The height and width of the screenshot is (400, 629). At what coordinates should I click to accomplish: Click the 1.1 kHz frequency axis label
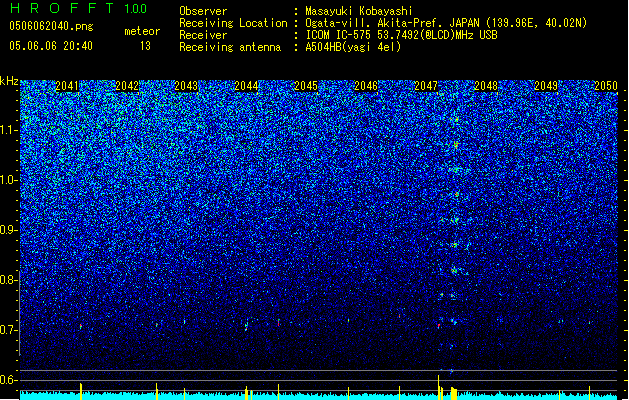point(9,130)
